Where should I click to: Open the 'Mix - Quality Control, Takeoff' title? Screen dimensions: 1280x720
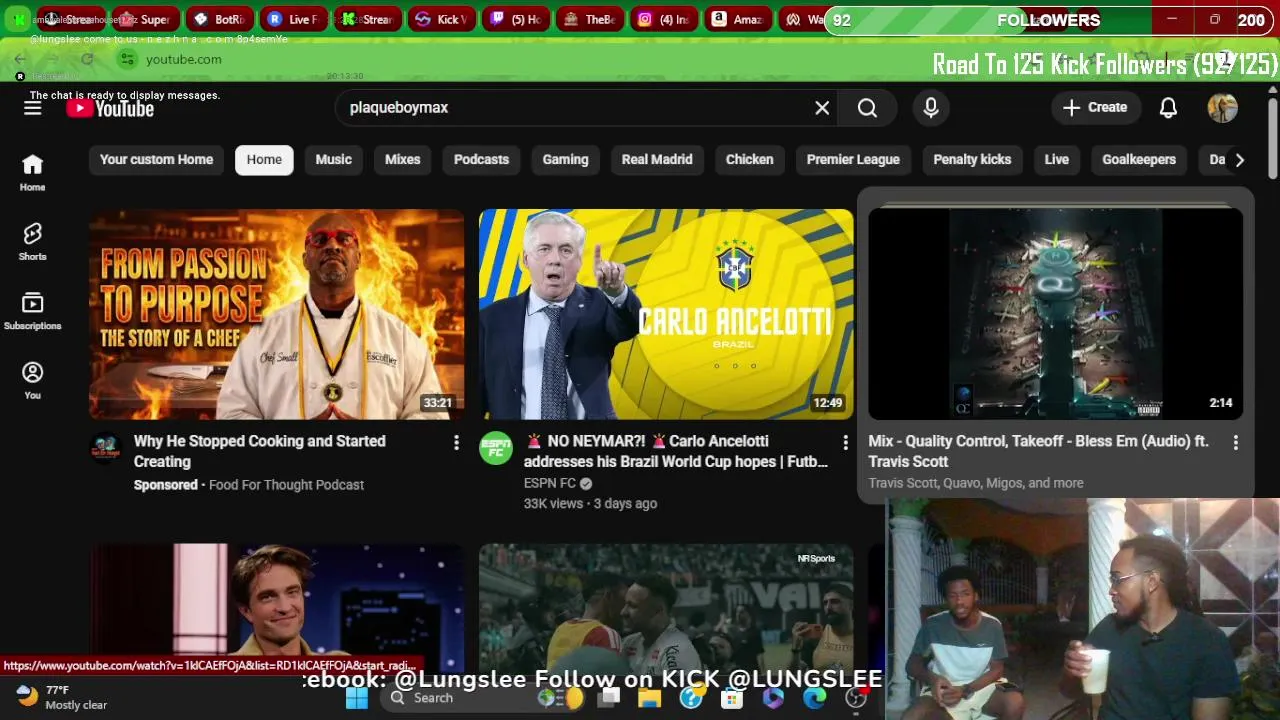(1038, 451)
